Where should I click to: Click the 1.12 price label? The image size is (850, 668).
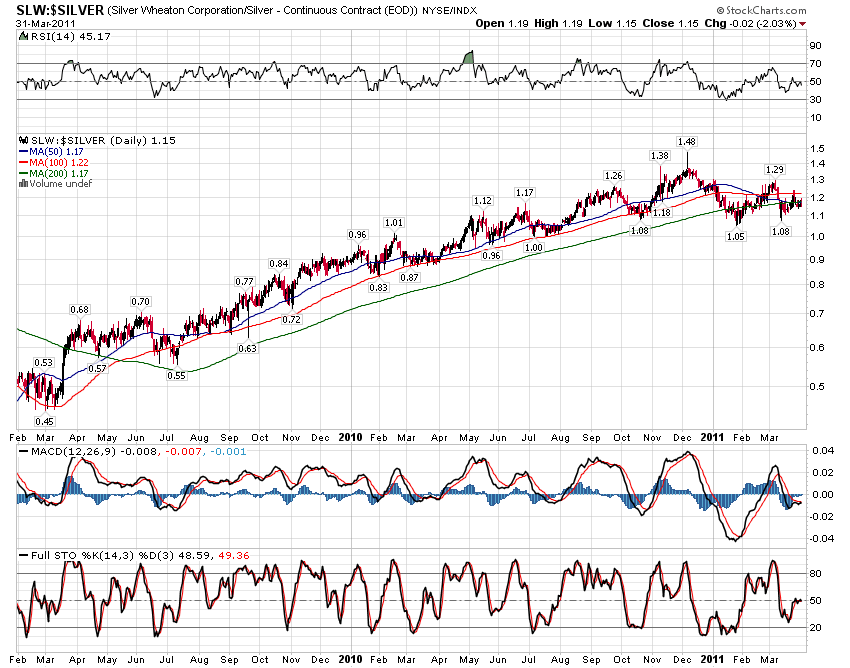482,201
